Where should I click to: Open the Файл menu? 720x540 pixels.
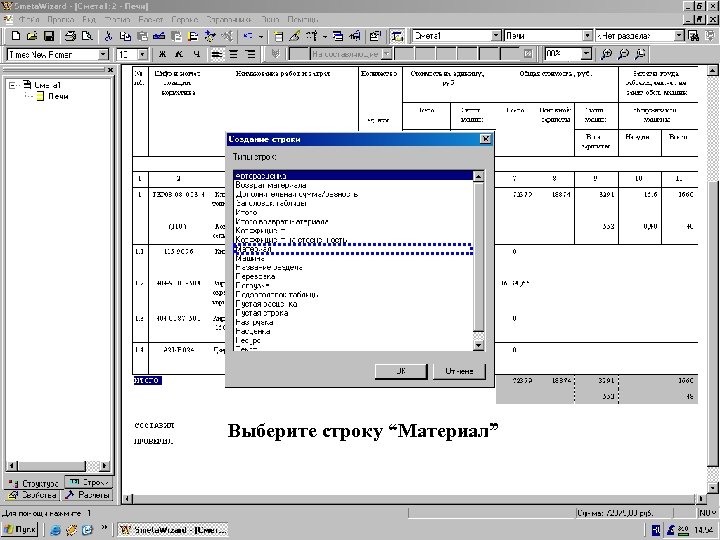(x=28, y=20)
